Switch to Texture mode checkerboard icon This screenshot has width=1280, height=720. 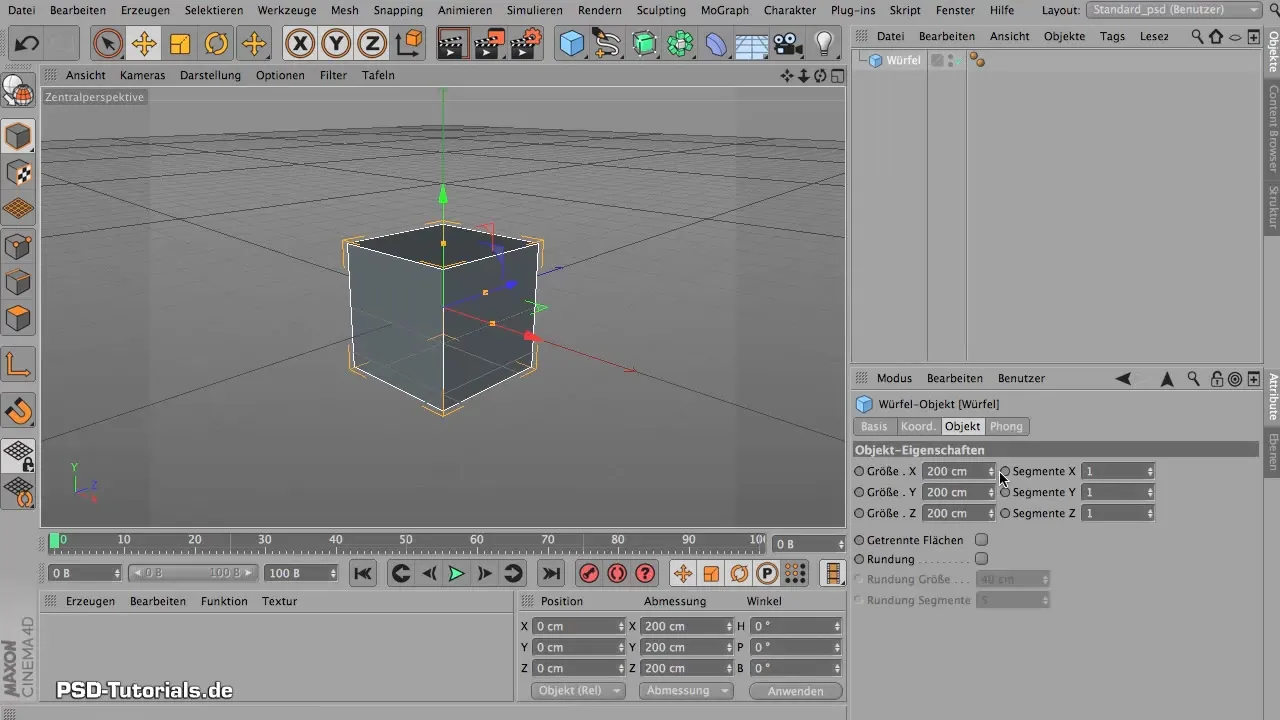click(x=19, y=173)
